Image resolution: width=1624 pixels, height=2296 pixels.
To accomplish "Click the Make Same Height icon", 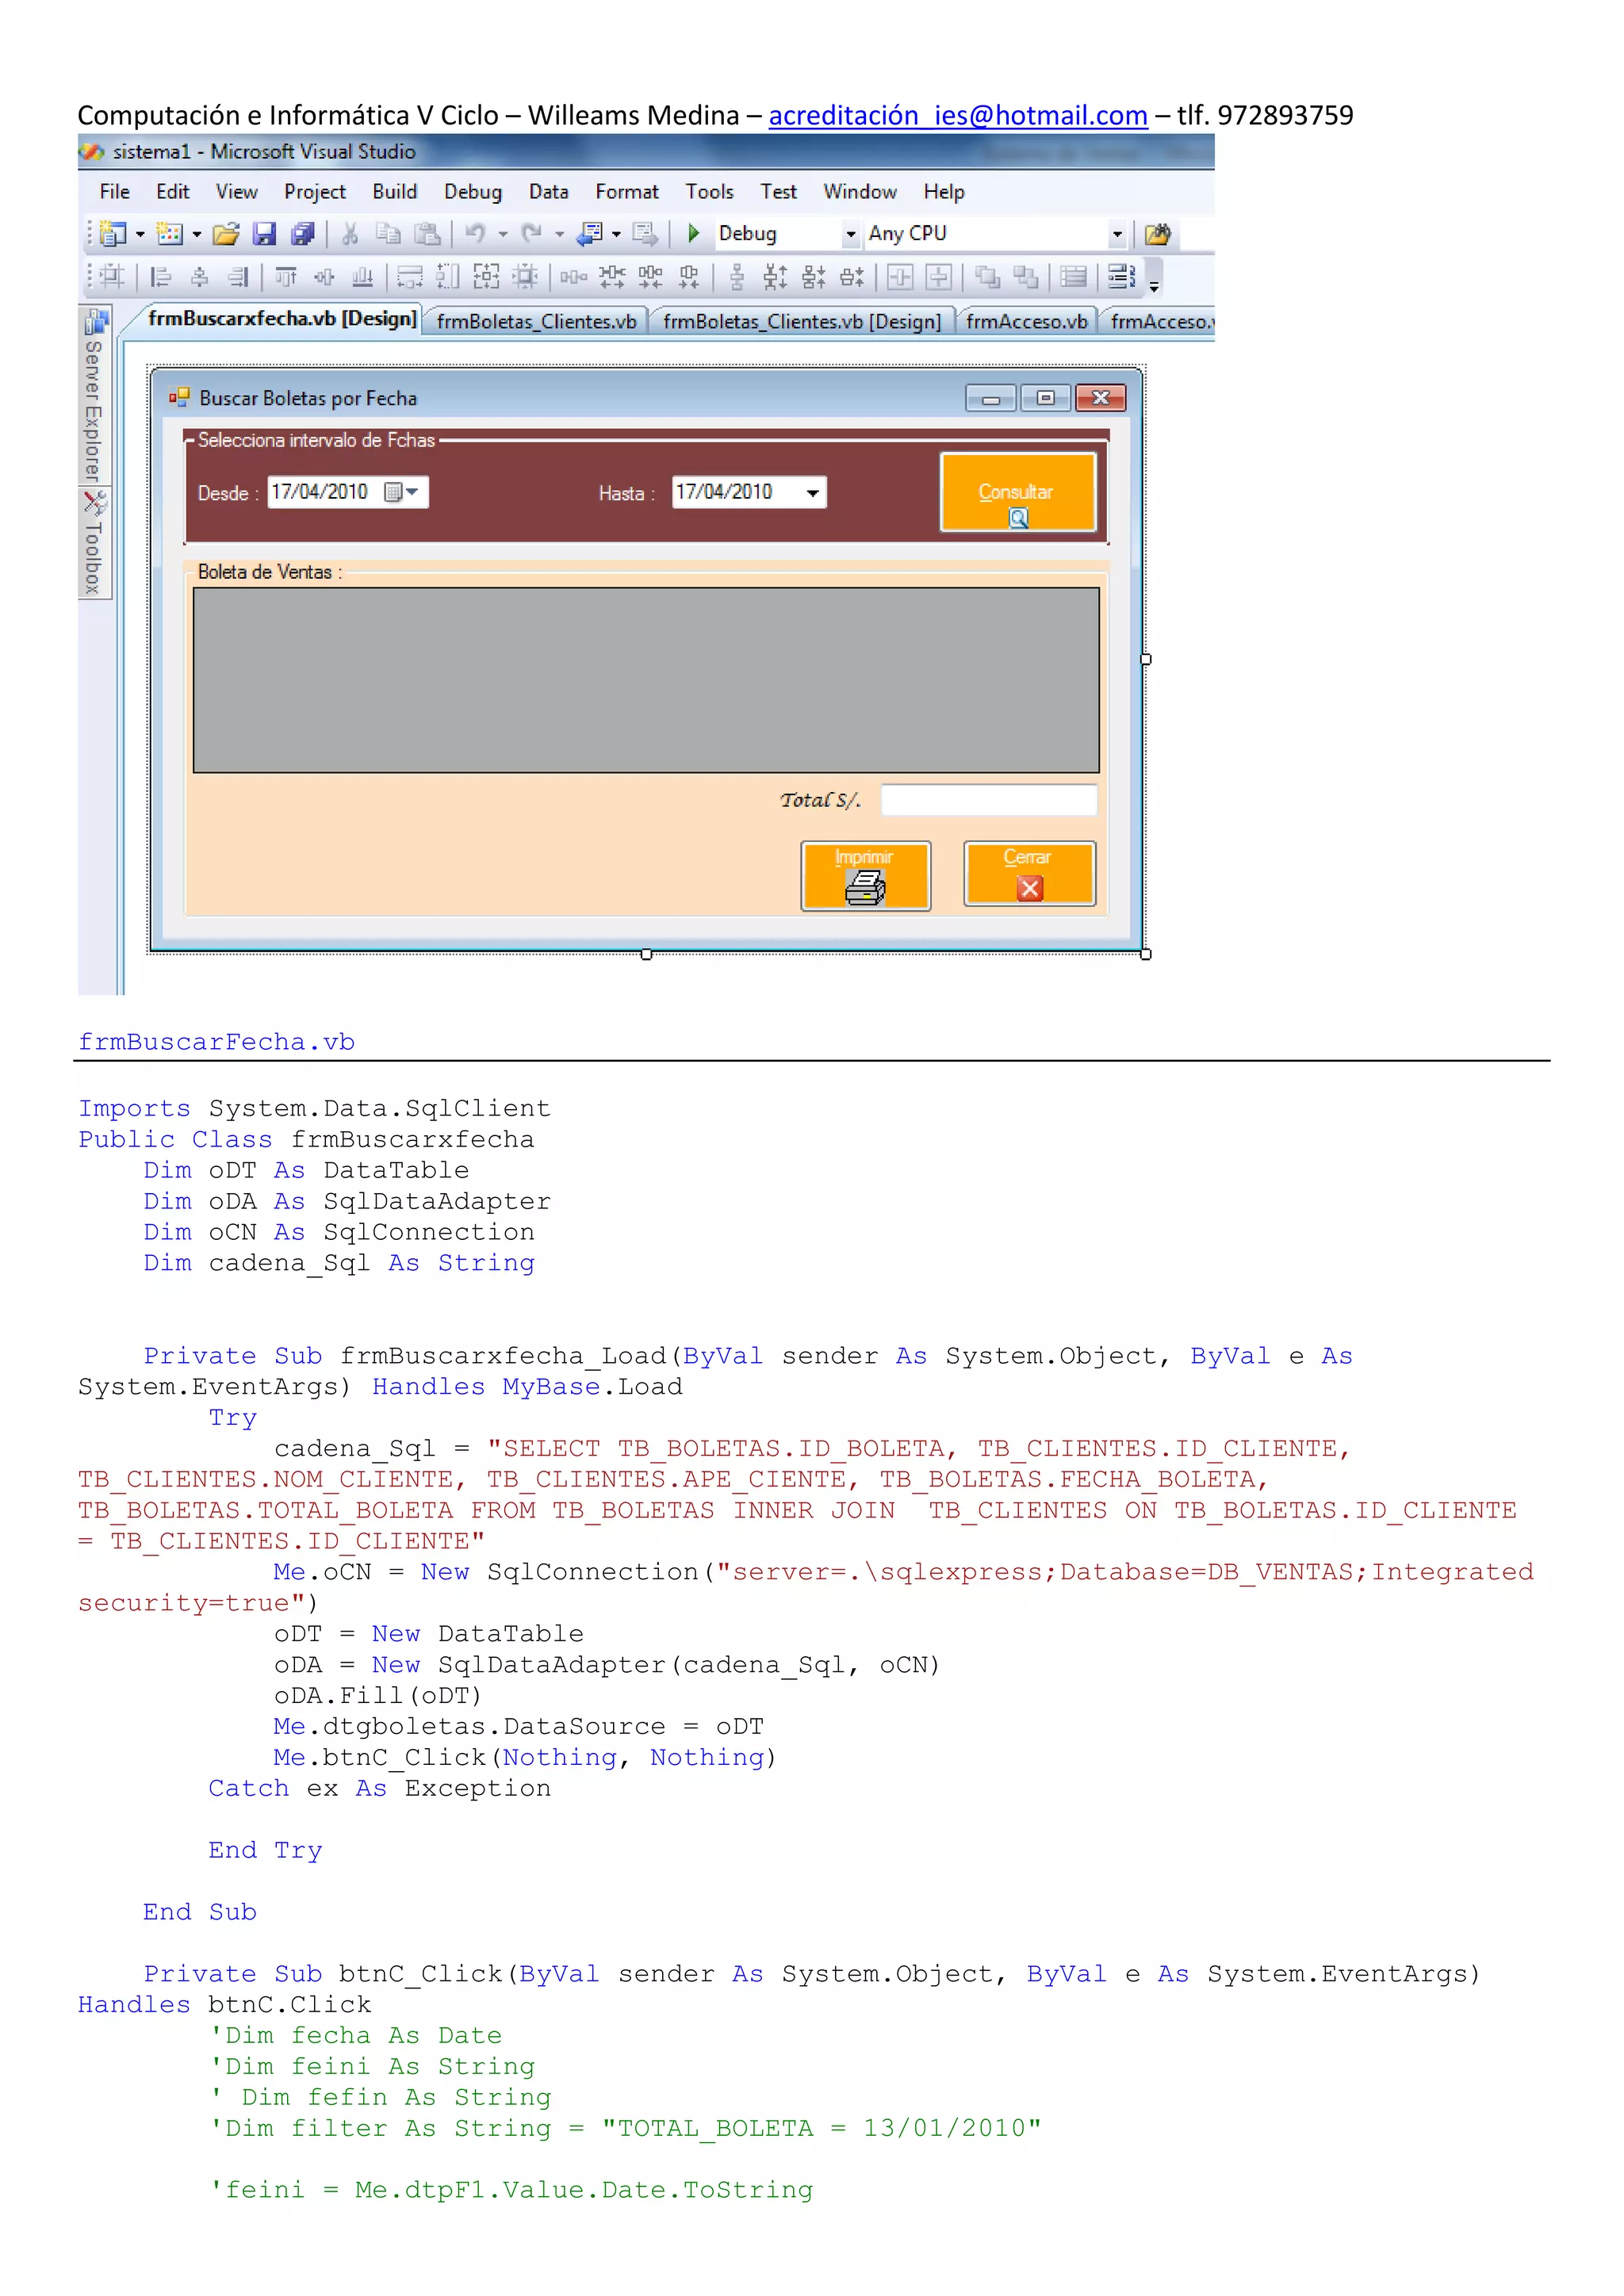I will pos(448,277).
